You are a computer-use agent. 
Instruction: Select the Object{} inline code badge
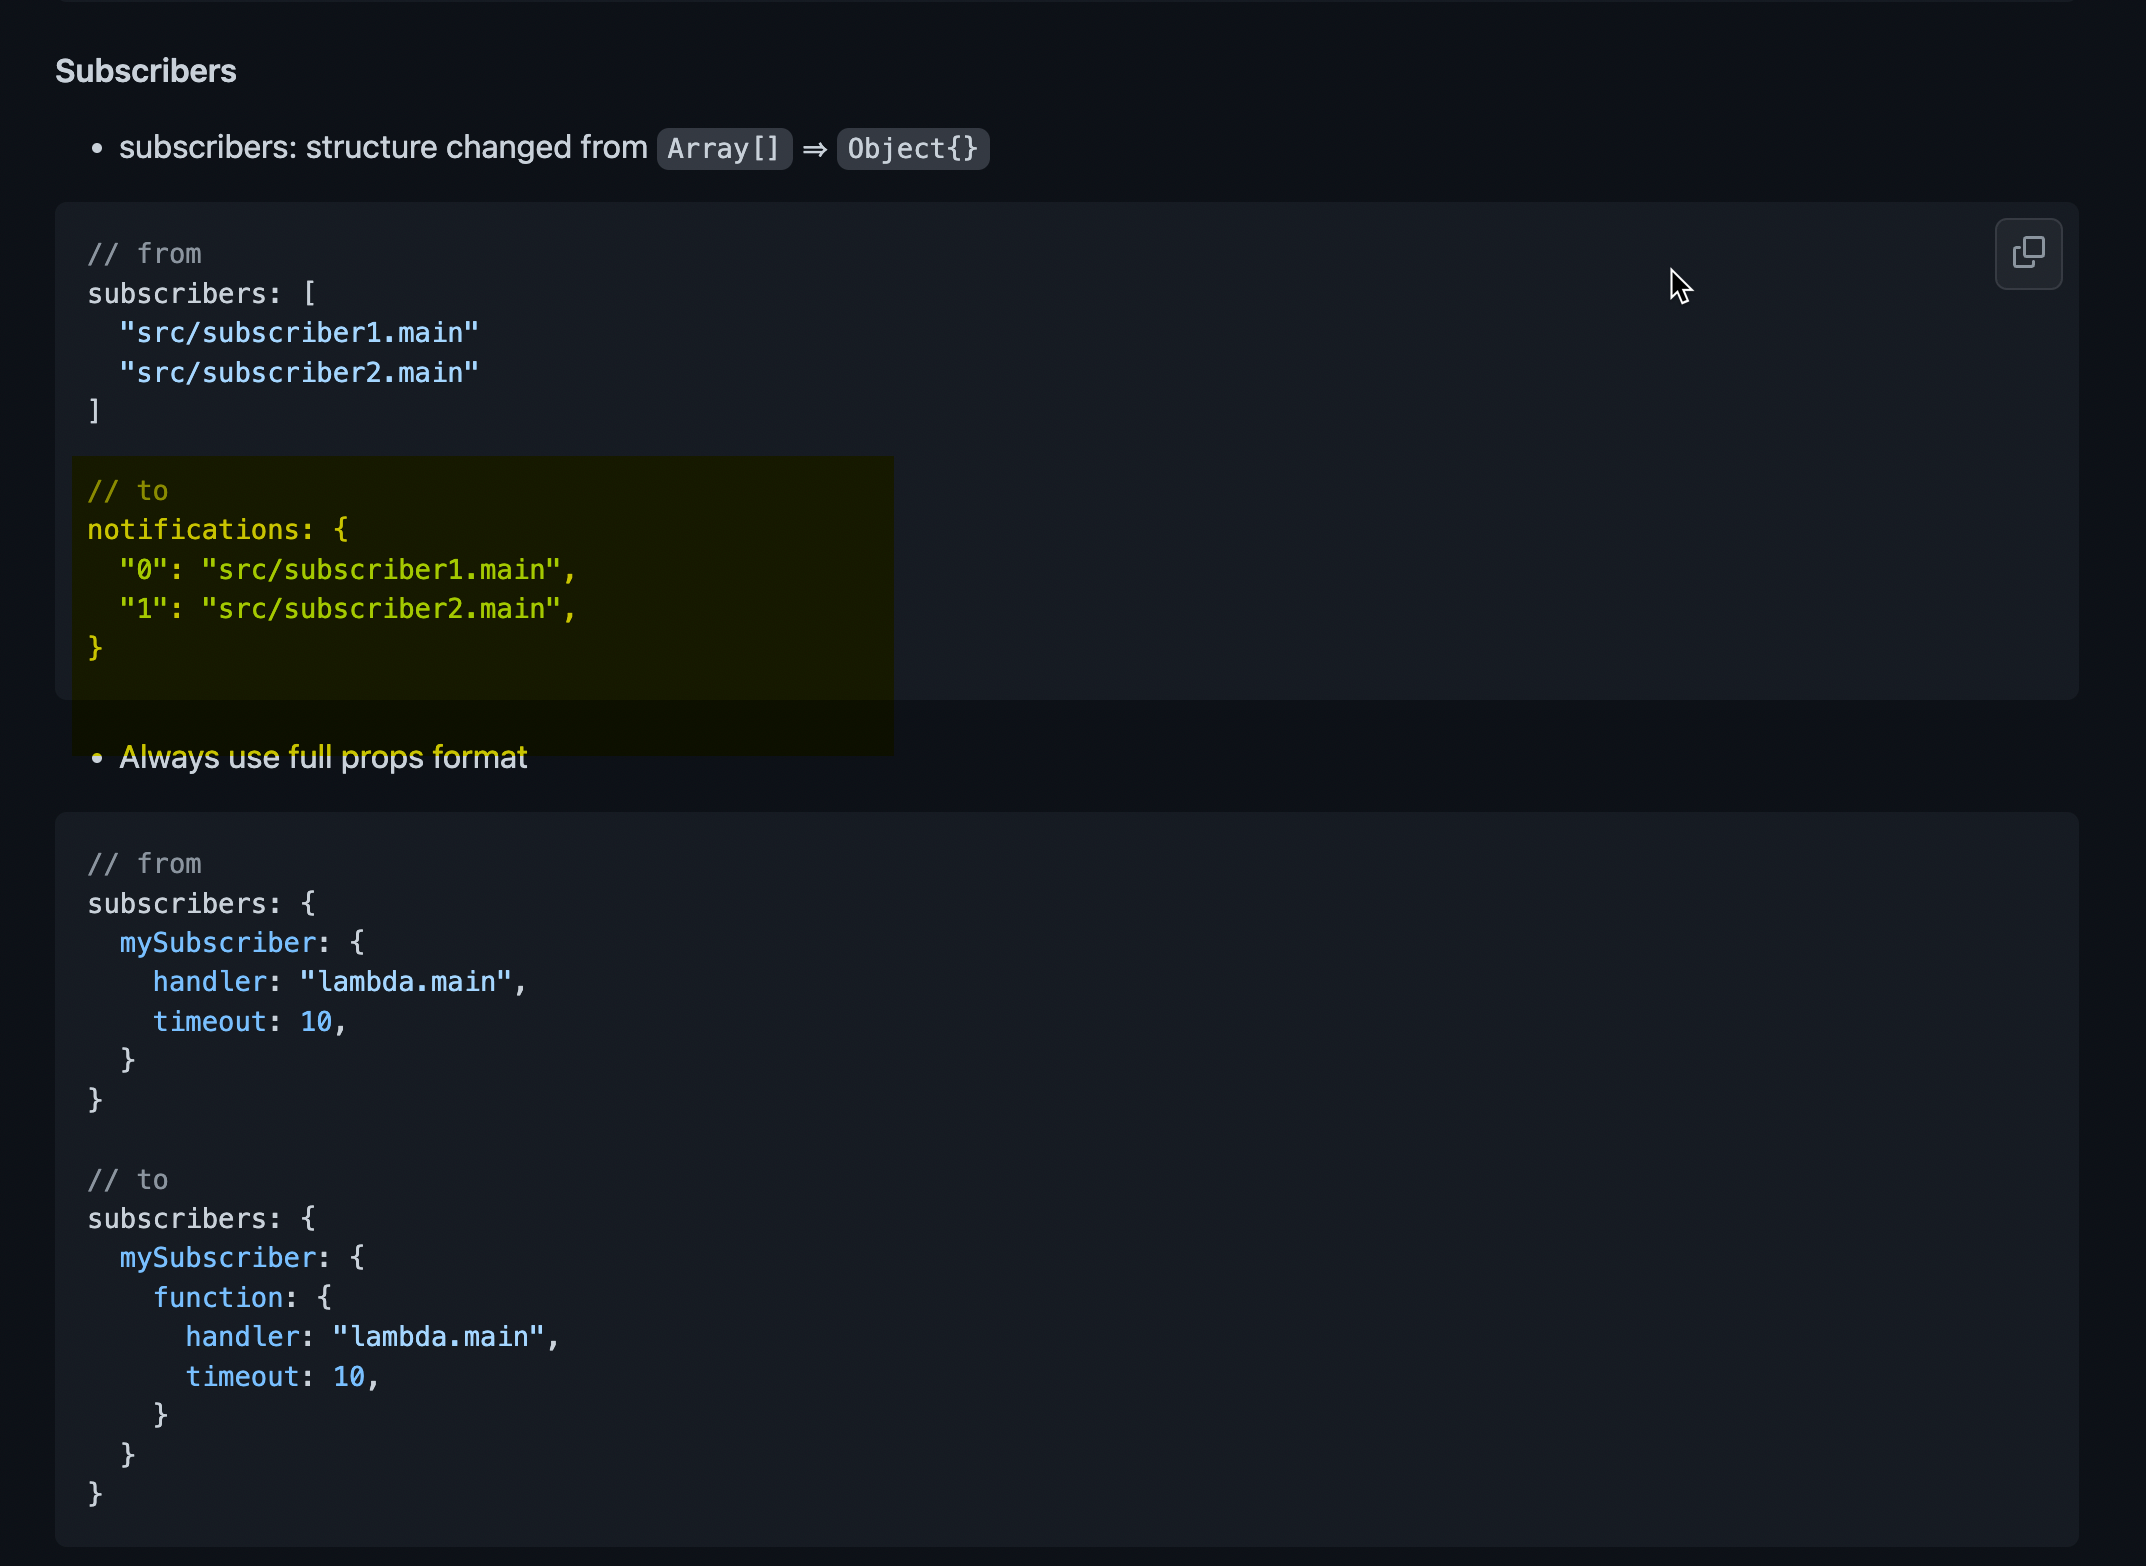911,148
